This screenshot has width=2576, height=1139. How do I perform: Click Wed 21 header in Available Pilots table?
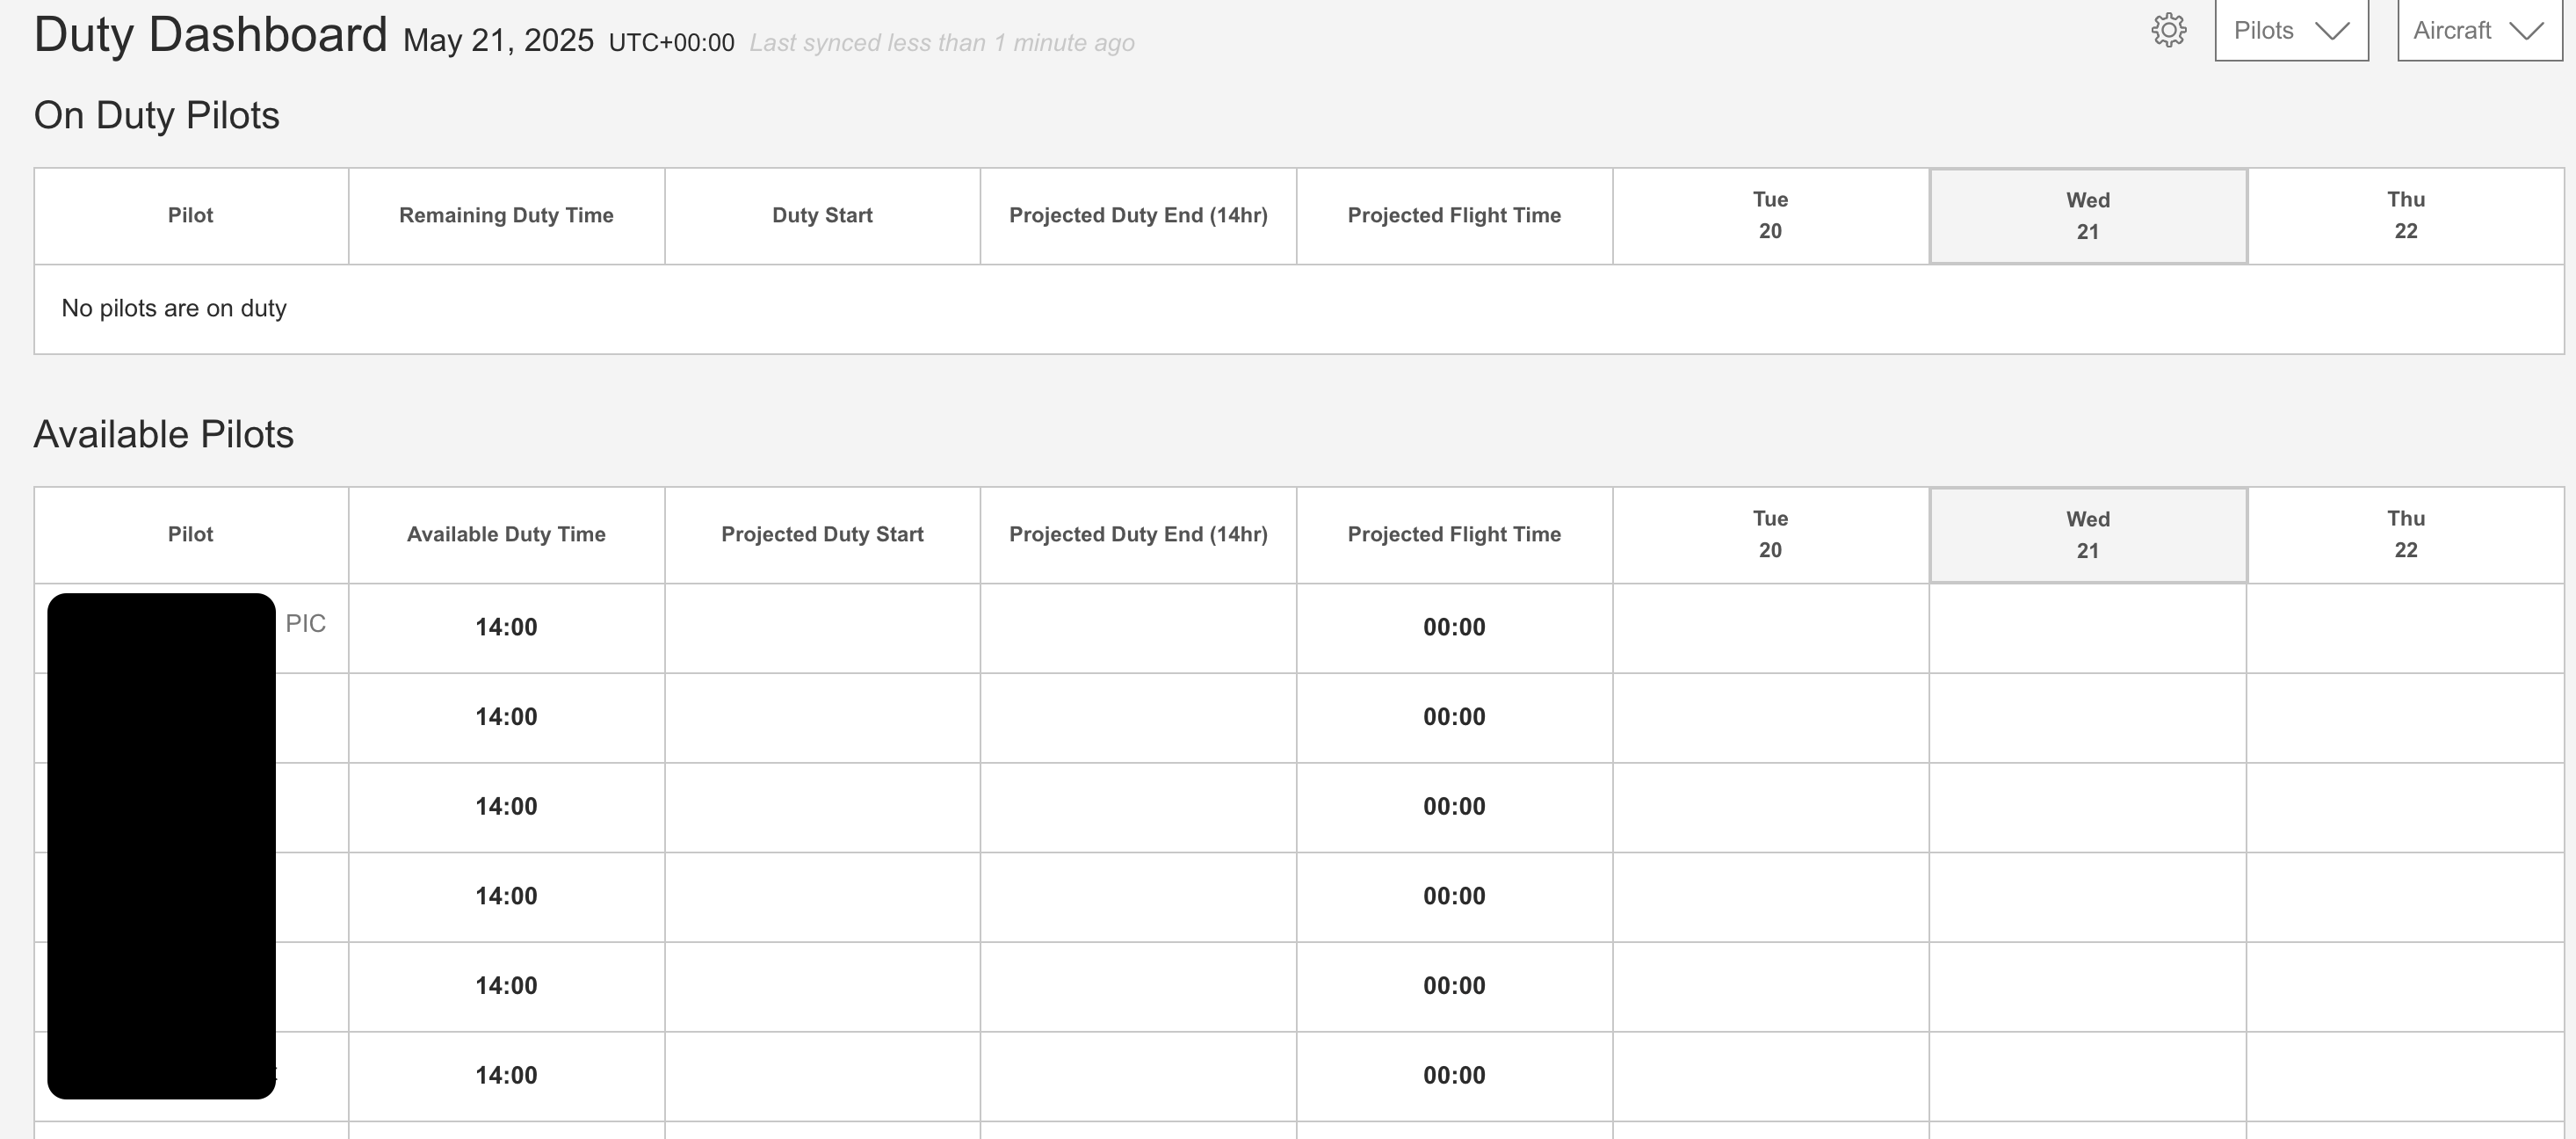tap(2088, 535)
